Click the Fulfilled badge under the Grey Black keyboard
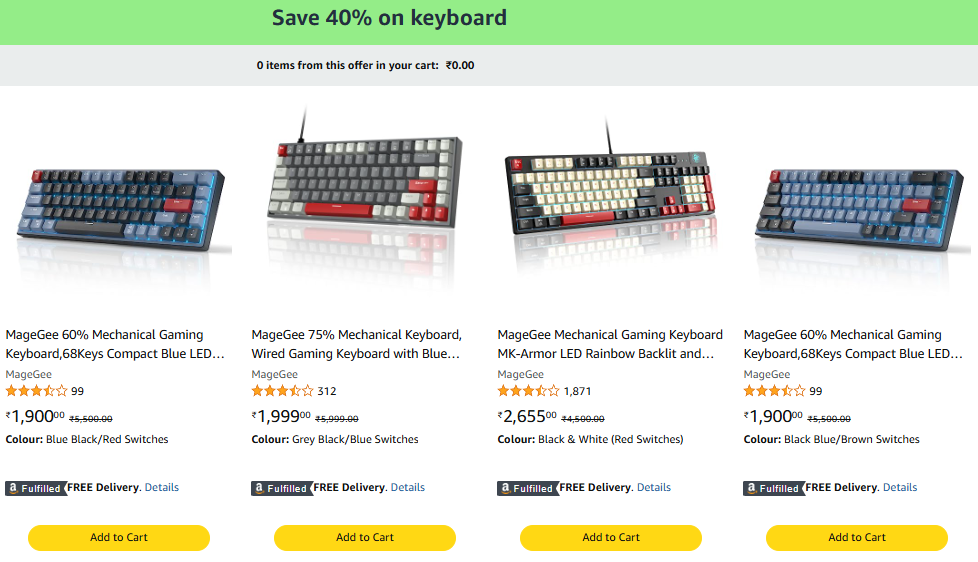Viewport: 978px width, 562px height. coord(280,488)
